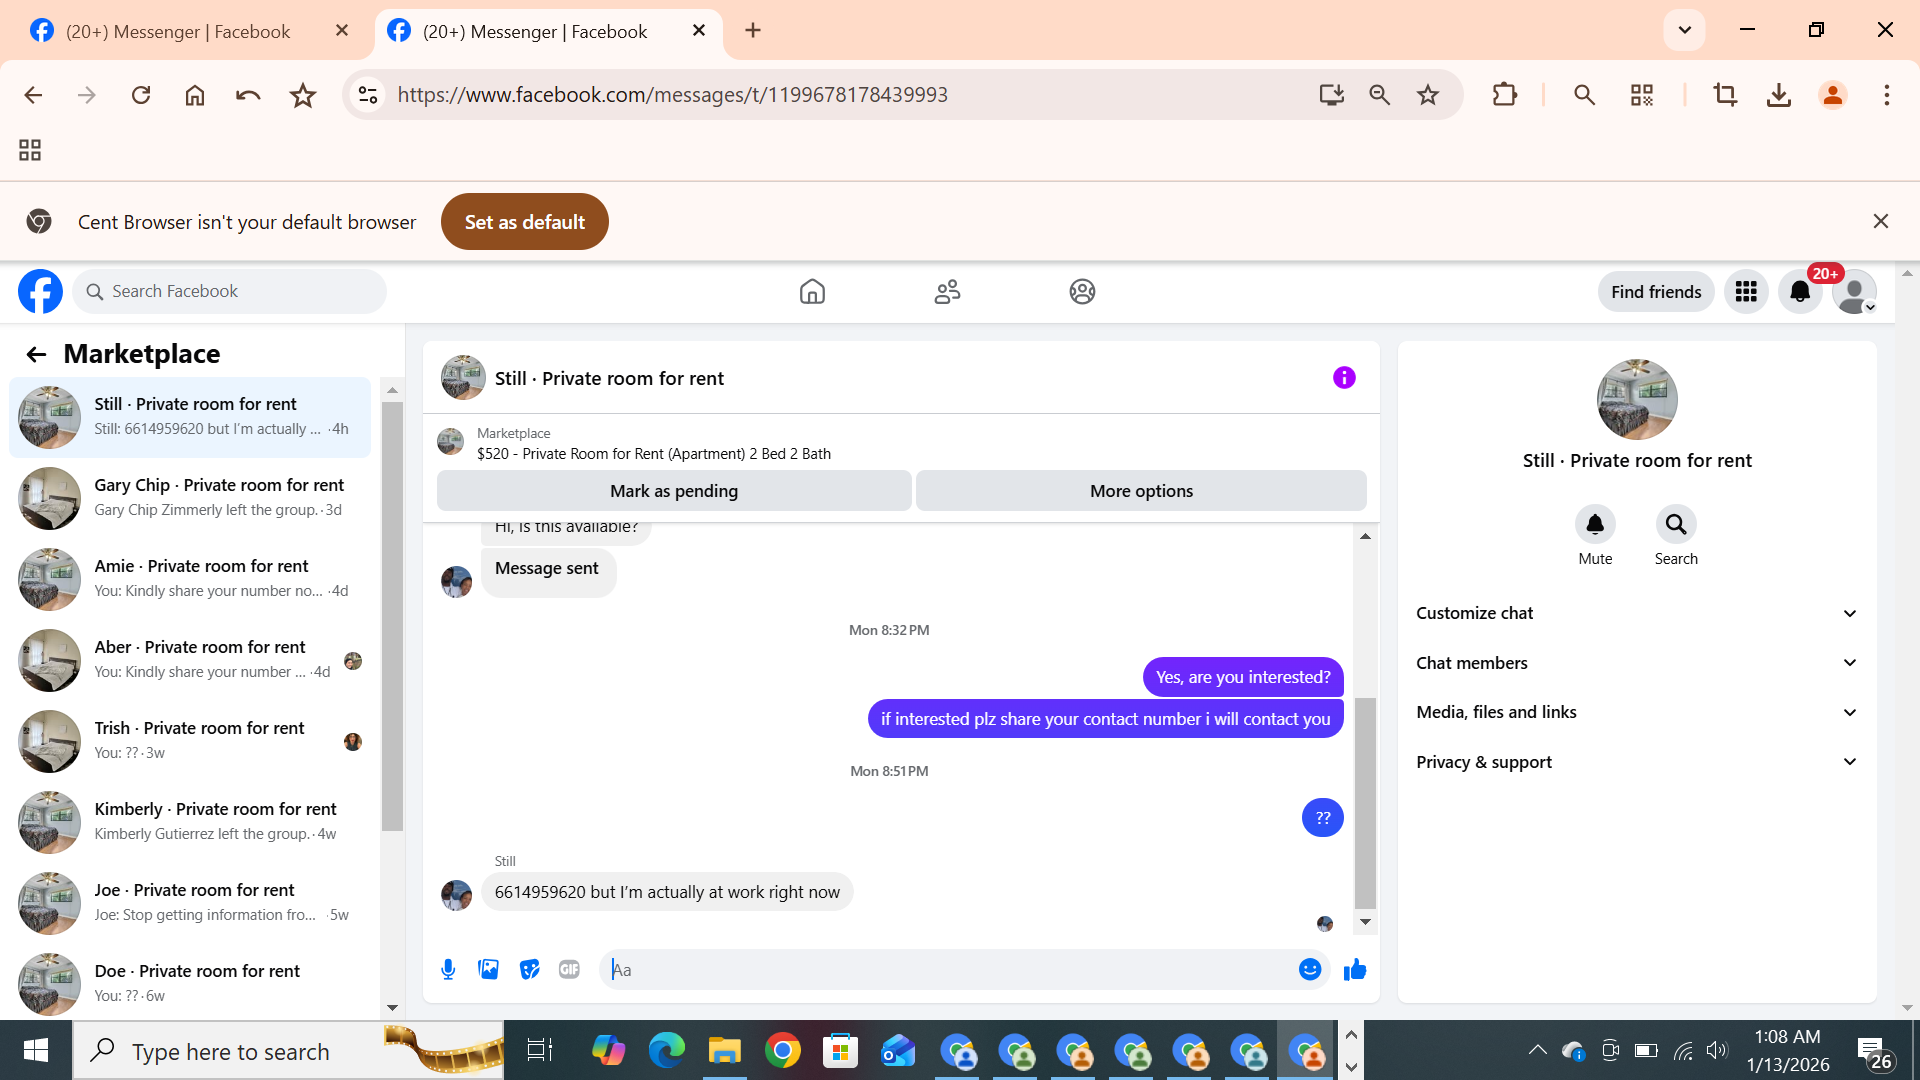The height and width of the screenshot is (1080, 1920).
Task: Attach a photo using the image icon
Action: coord(489,969)
